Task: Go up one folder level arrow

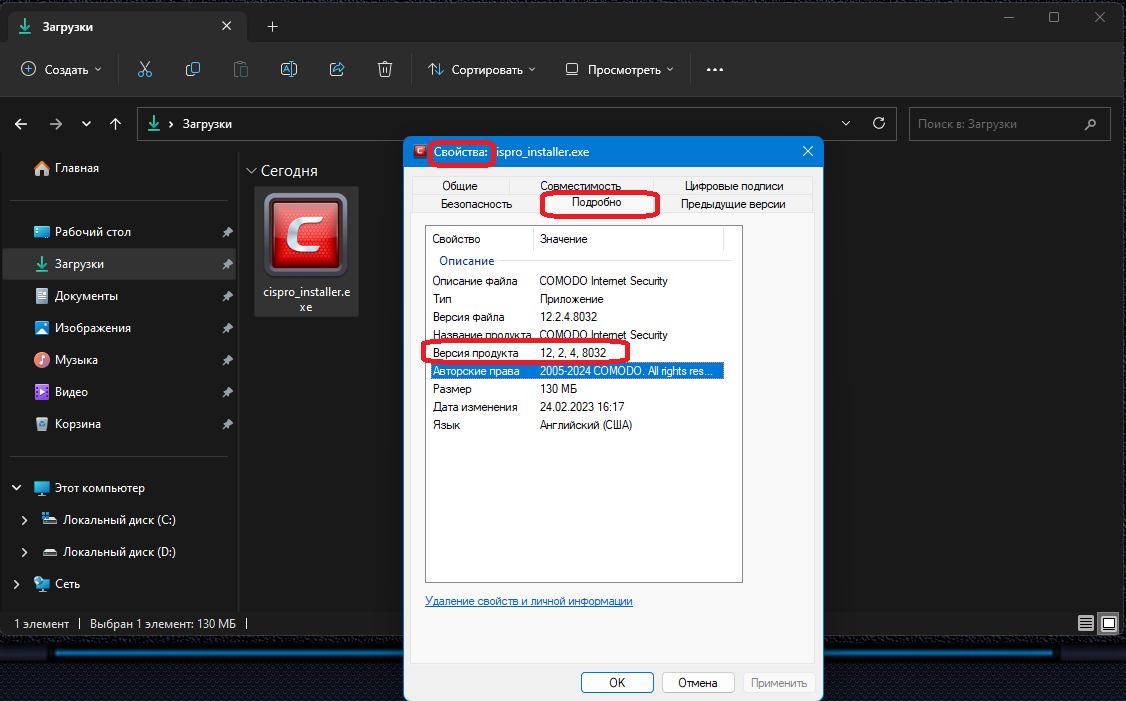Action: [x=116, y=124]
